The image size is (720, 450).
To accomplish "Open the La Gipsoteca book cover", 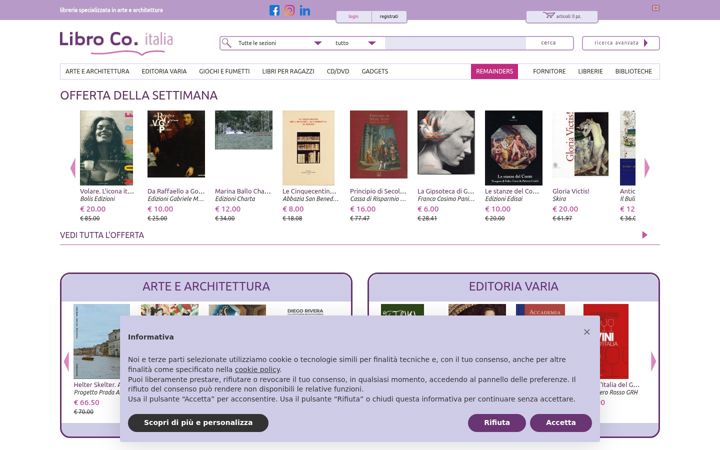I will [x=446, y=142].
